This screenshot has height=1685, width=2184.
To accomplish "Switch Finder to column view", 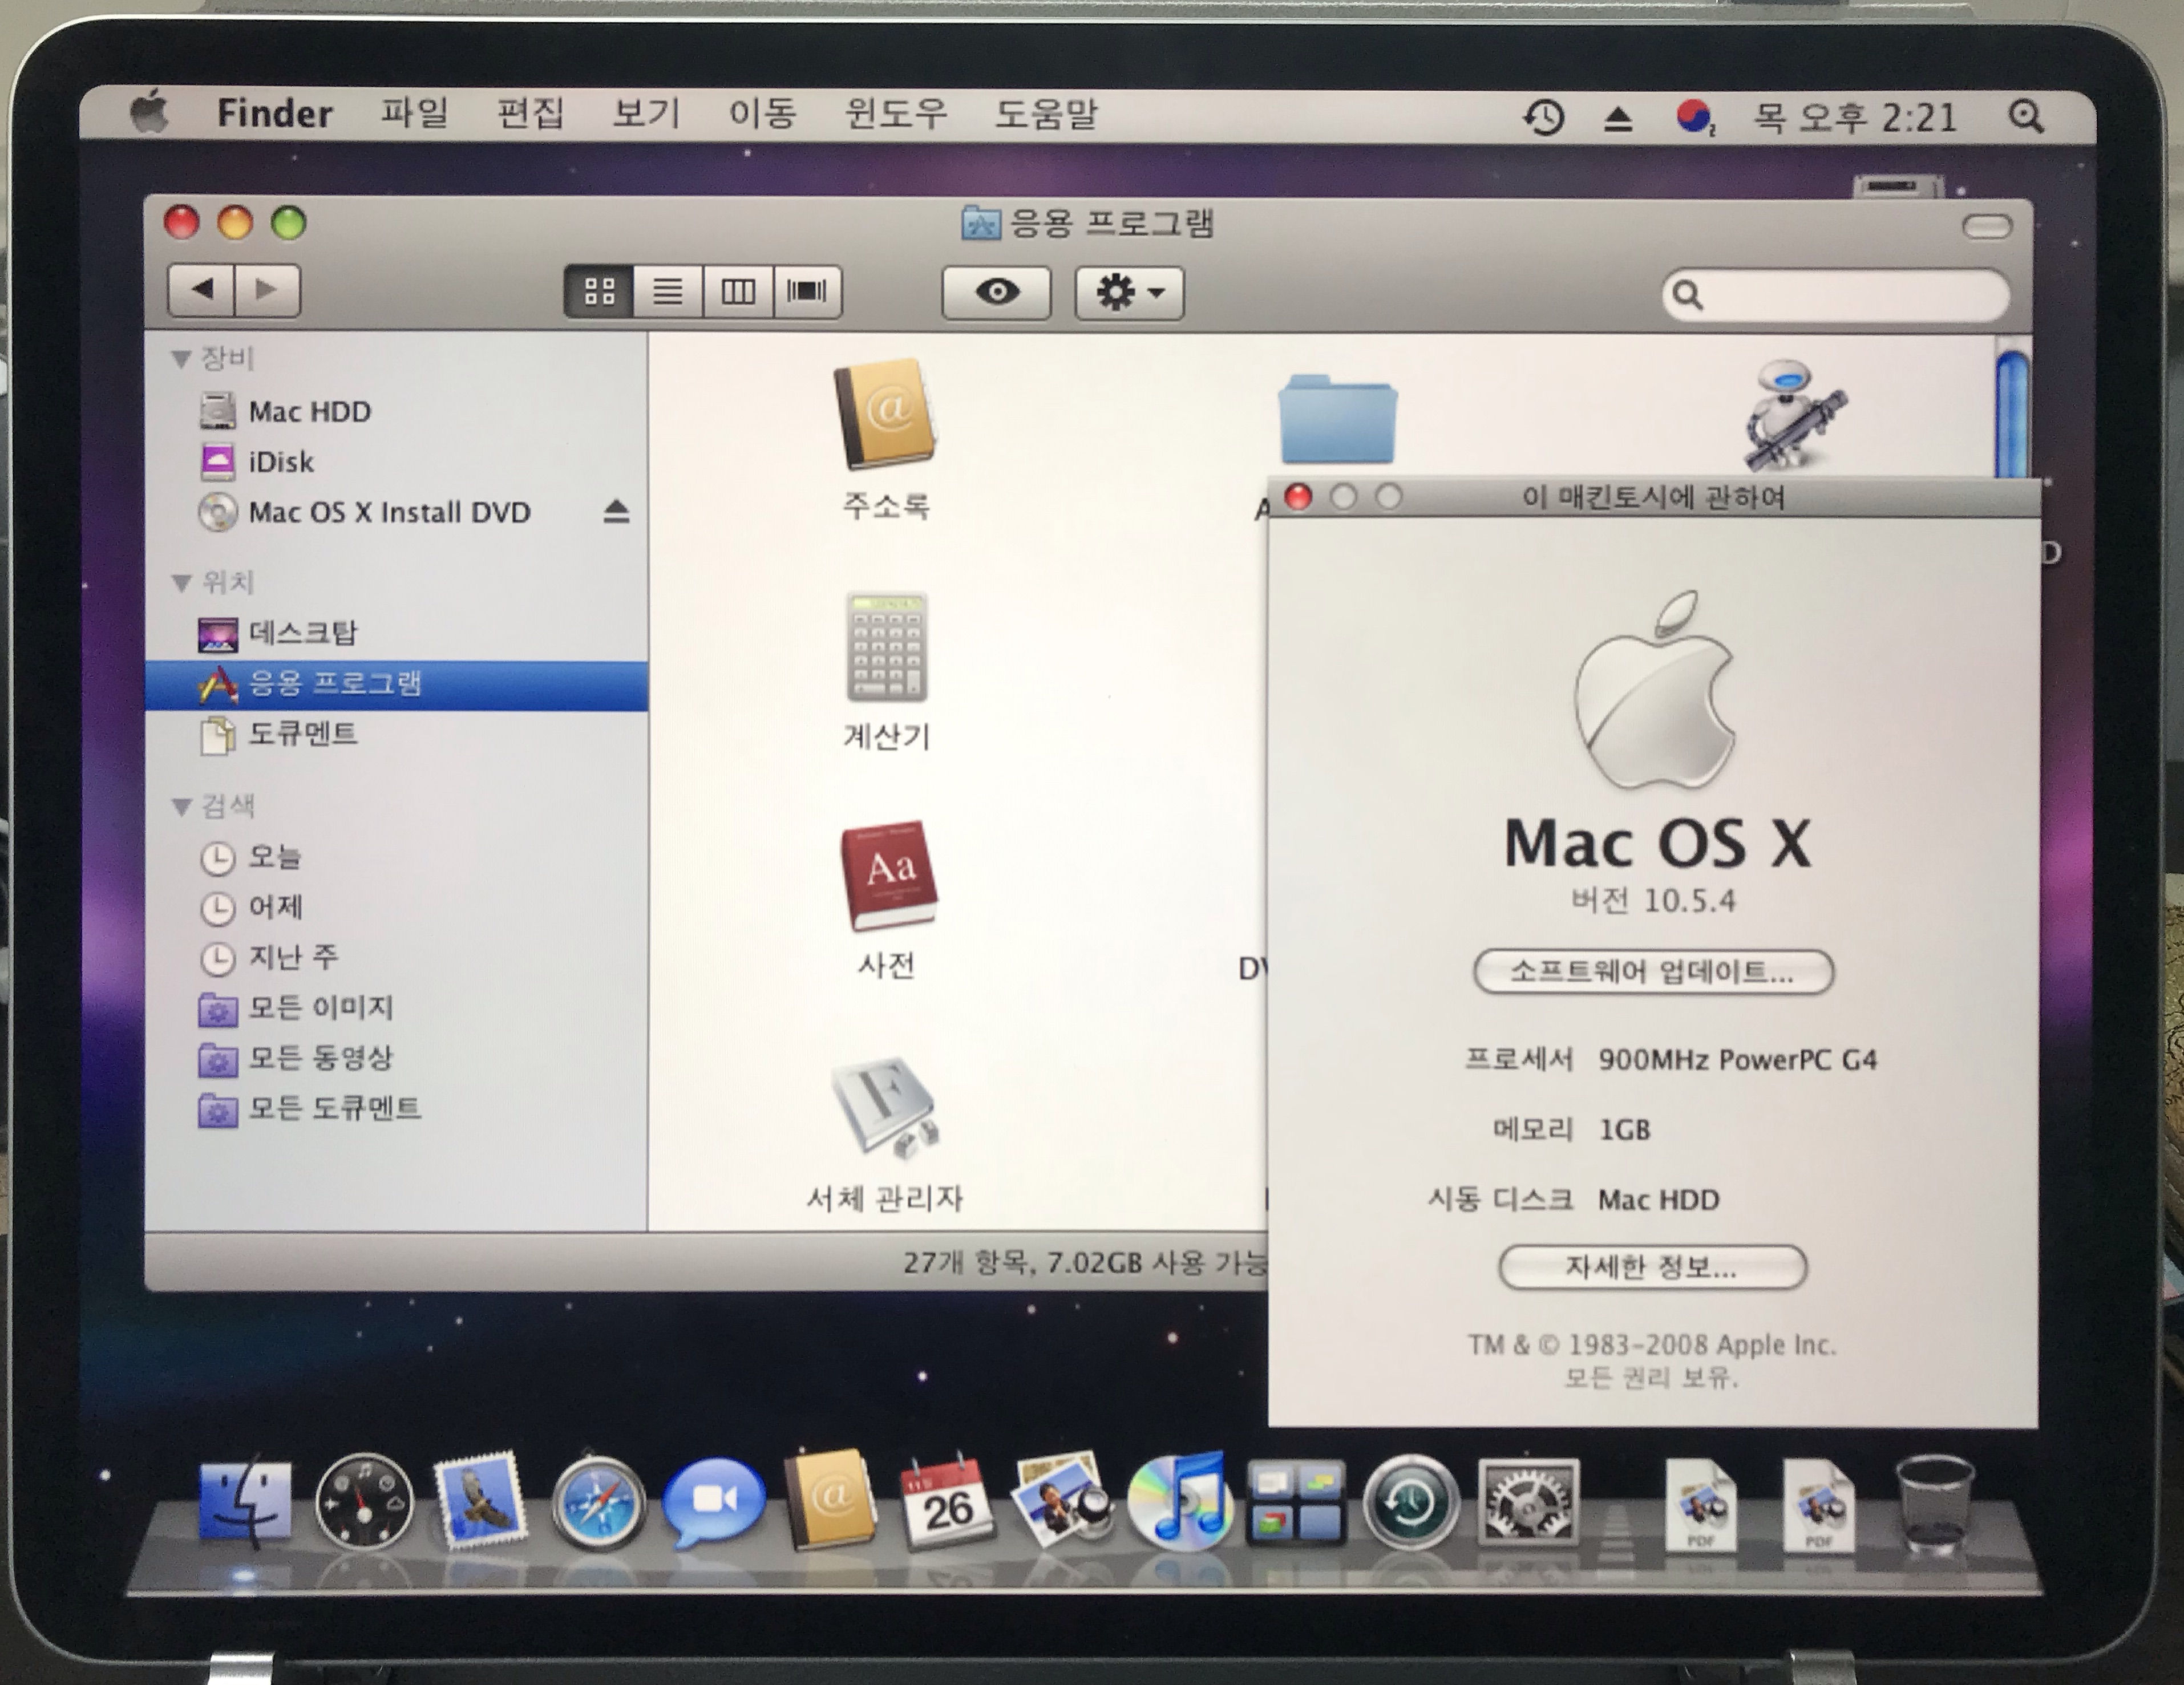I will click(x=738, y=292).
